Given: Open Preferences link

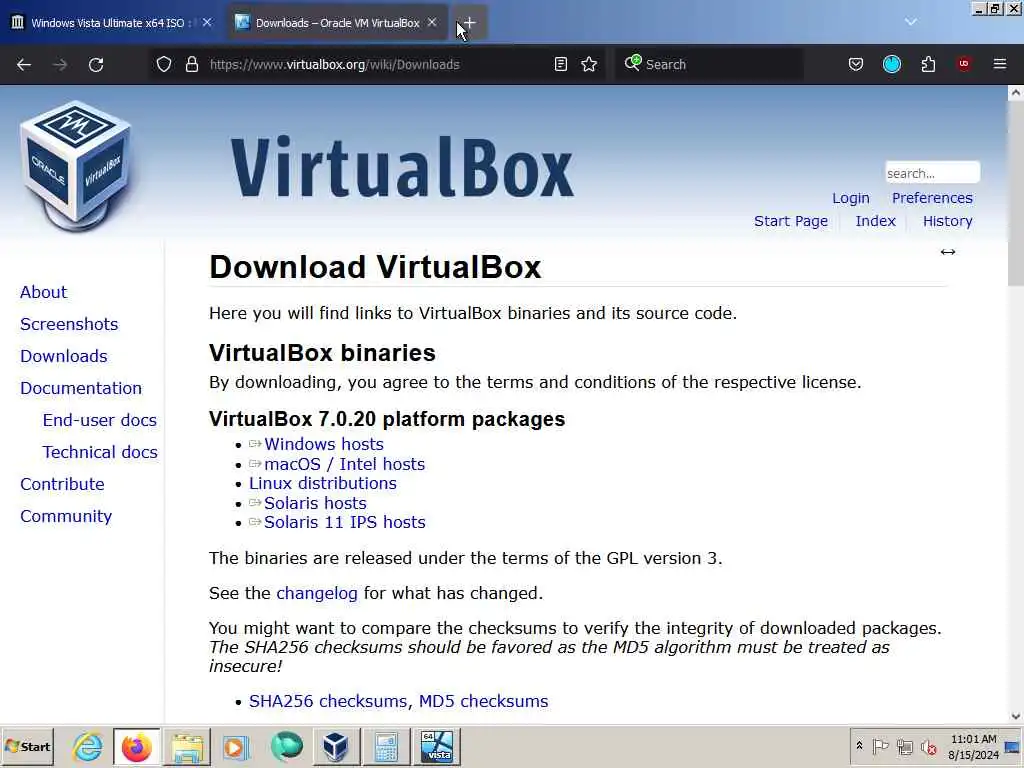Looking at the screenshot, I should tap(932, 198).
